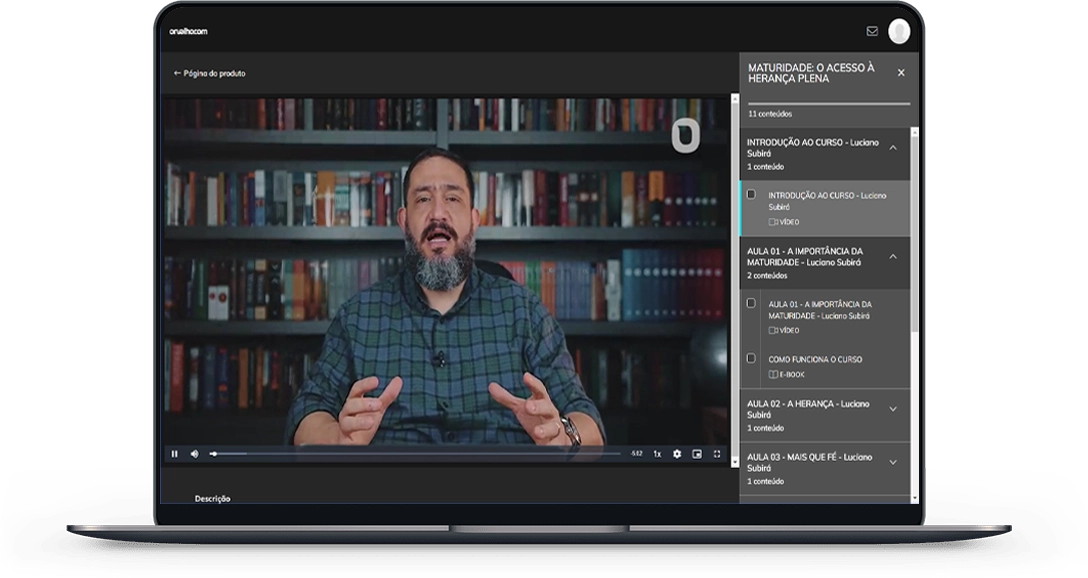Click the orualho.com logo
Viewport: 1088px width, 578px height.
pyautogui.click(x=189, y=32)
